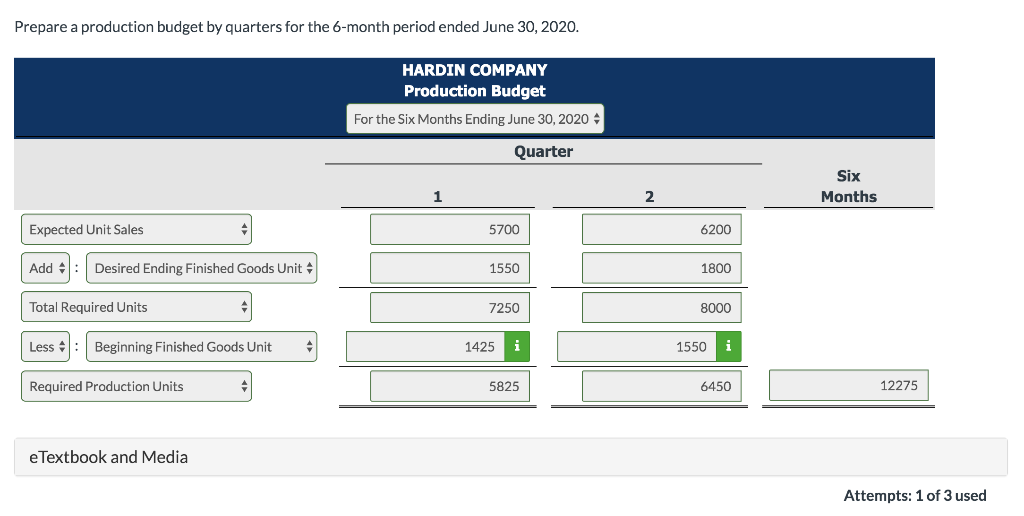Click the Quarter column group header
1024x516 pixels.
tap(543, 152)
